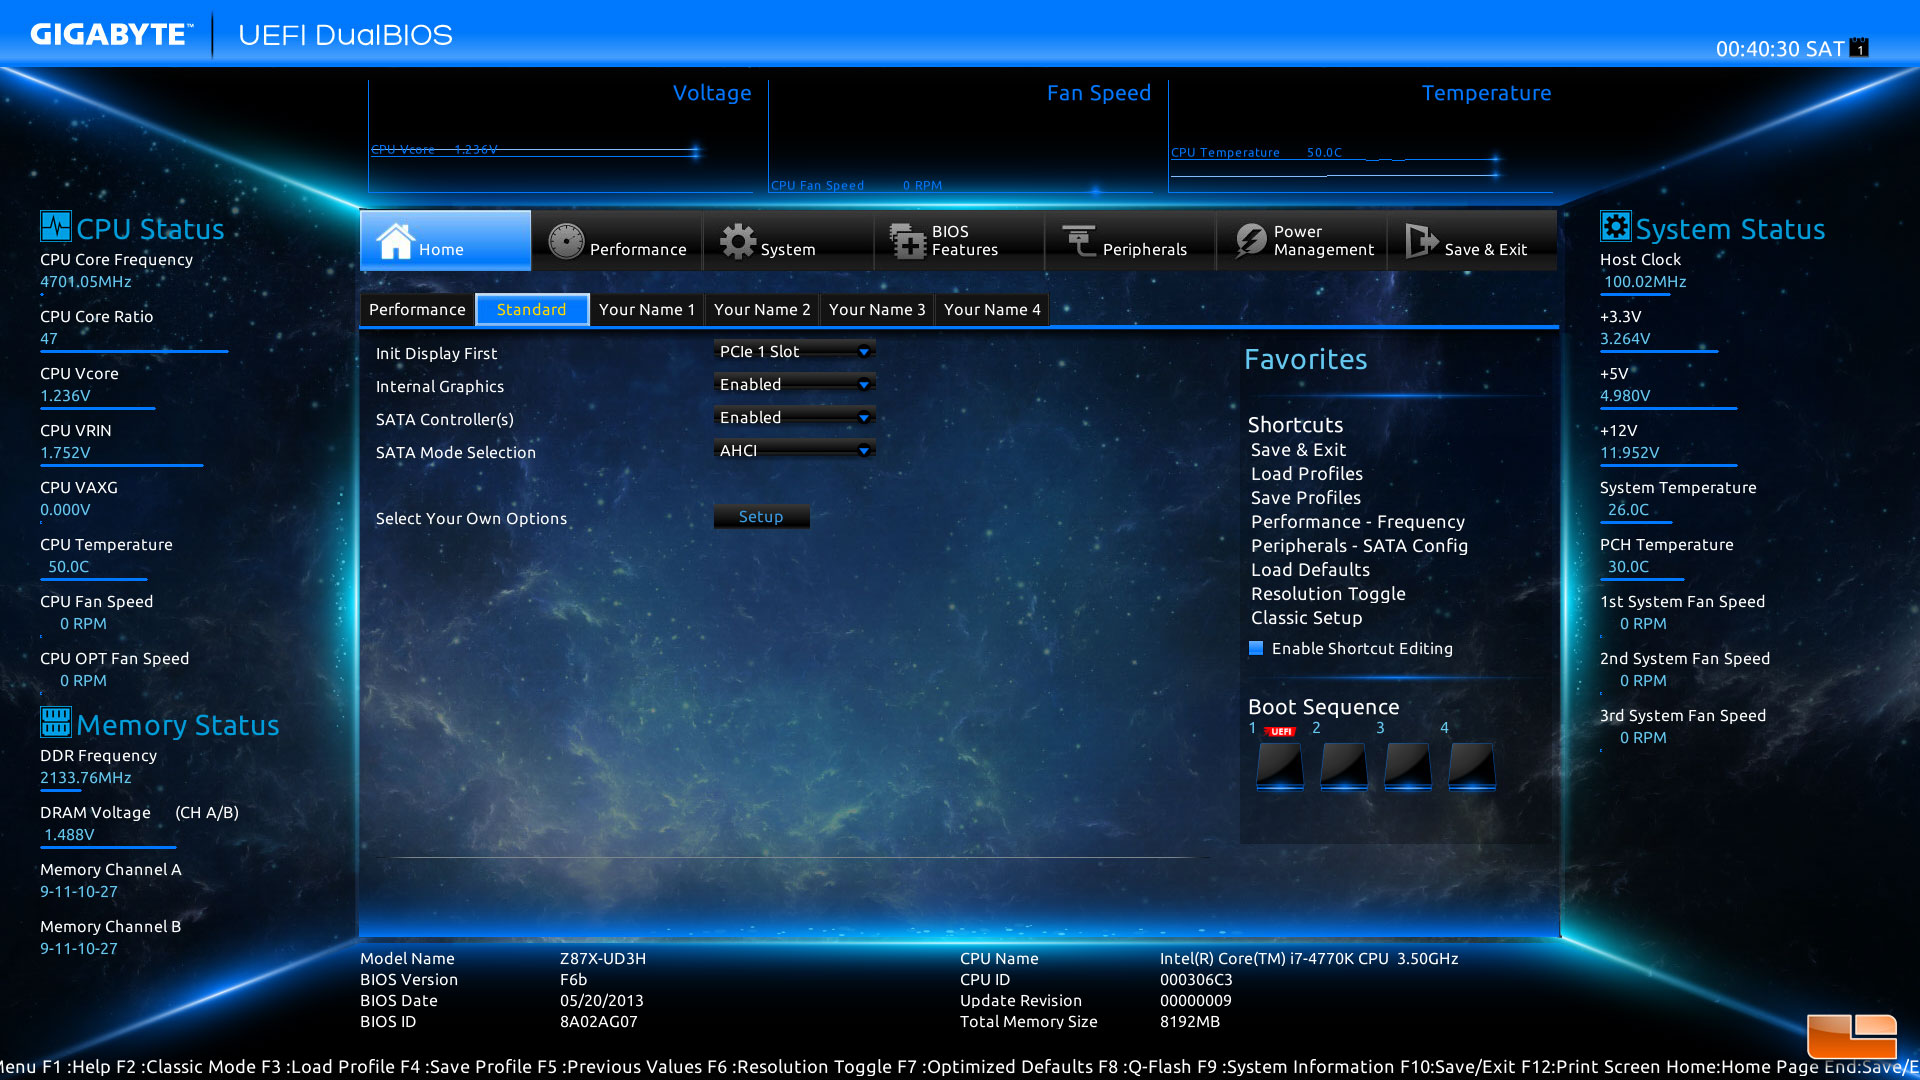The image size is (1920, 1080).
Task: Select boot sequence device 3
Action: [x=1408, y=766]
